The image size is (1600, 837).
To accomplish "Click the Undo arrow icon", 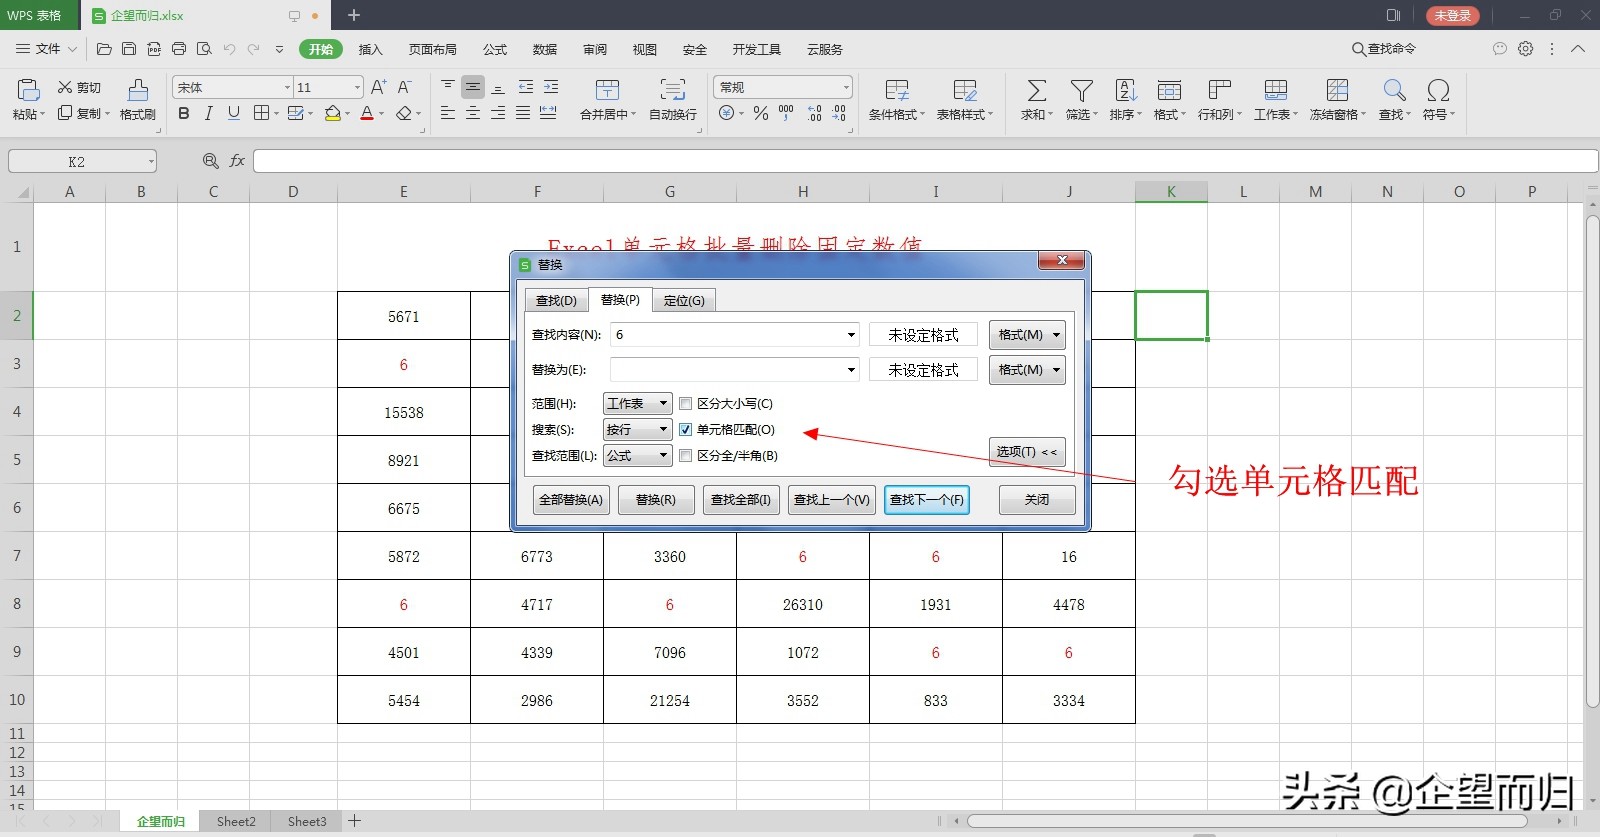I will tap(230, 49).
